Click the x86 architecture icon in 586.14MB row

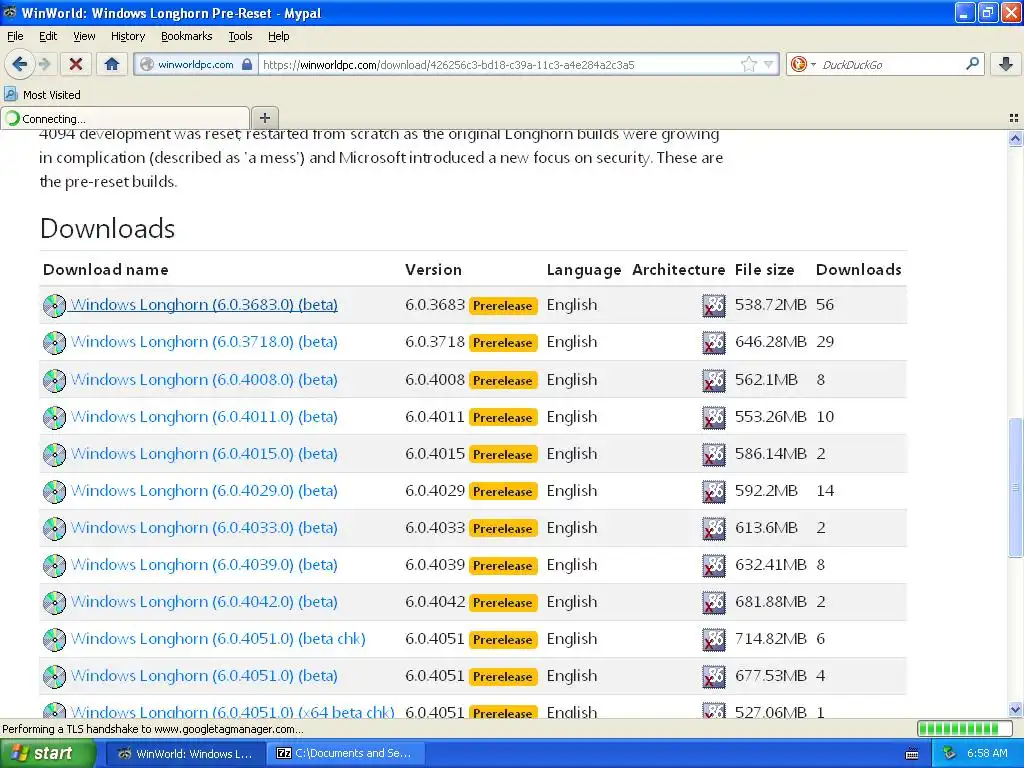pos(713,455)
